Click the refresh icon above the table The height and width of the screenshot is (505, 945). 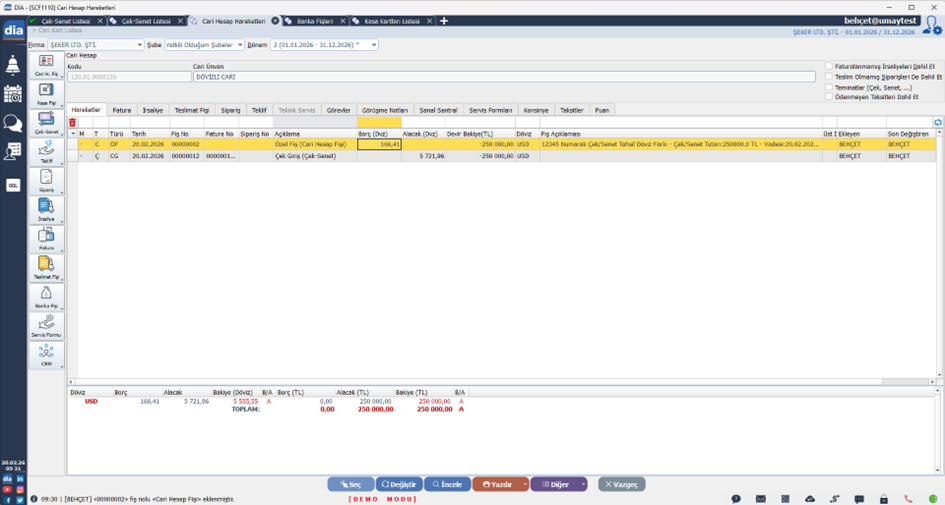click(938, 122)
